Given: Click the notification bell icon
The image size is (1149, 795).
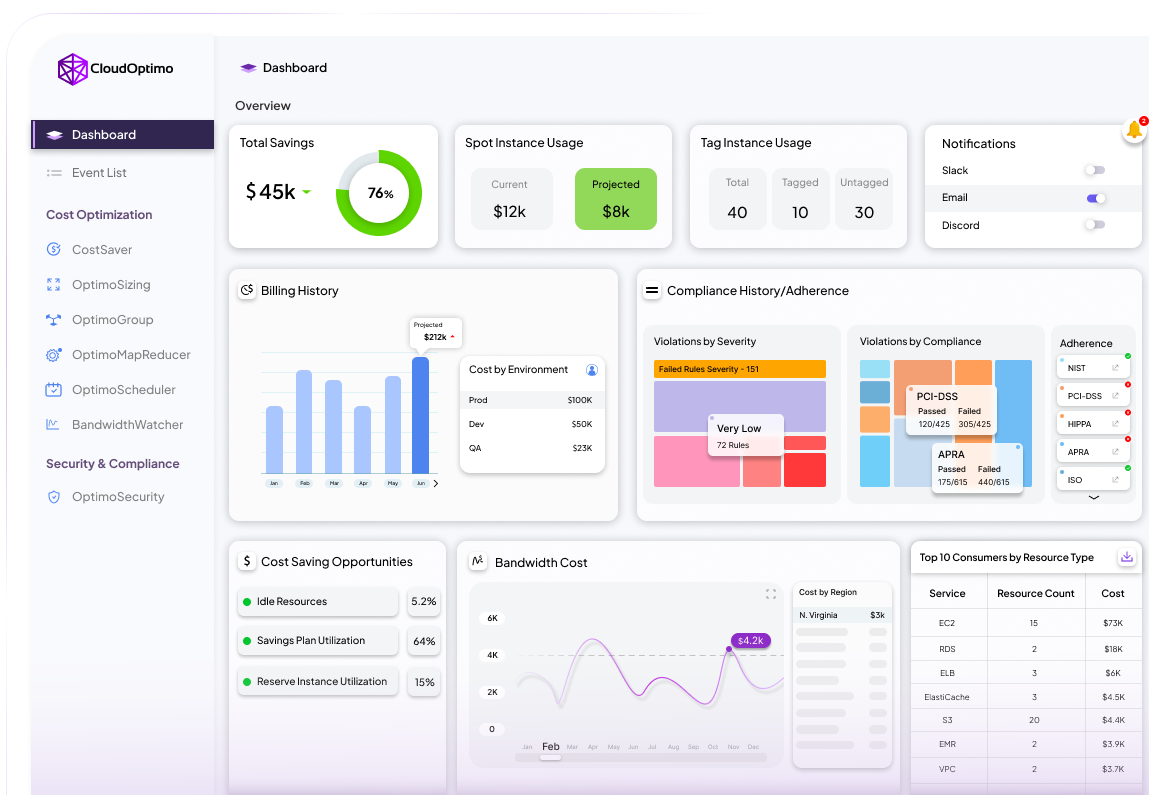Looking at the screenshot, I should 1134,130.
